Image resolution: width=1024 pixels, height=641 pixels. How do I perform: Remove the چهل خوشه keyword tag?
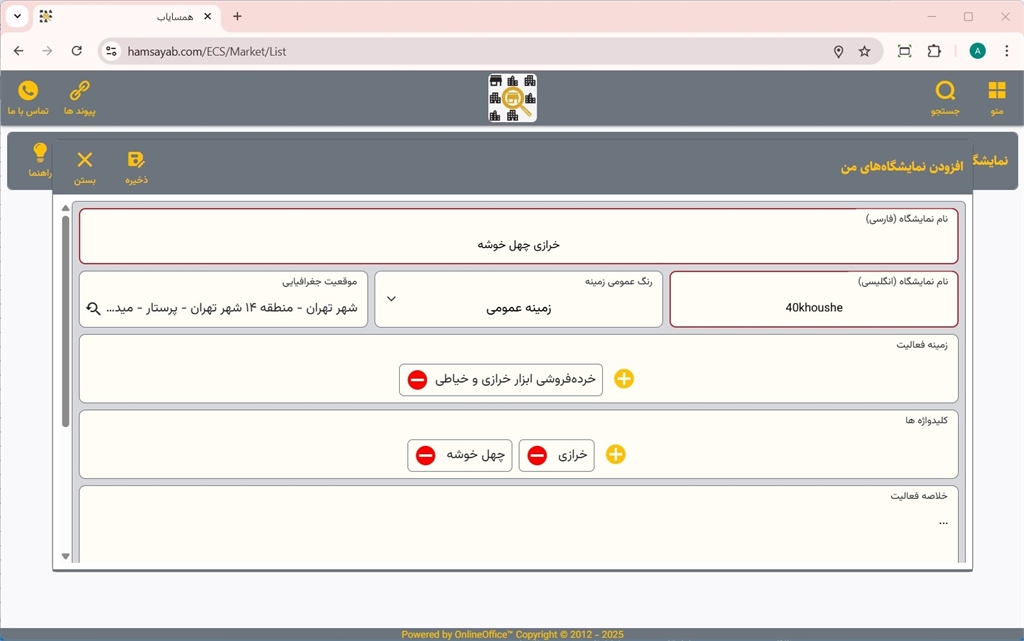425,455
